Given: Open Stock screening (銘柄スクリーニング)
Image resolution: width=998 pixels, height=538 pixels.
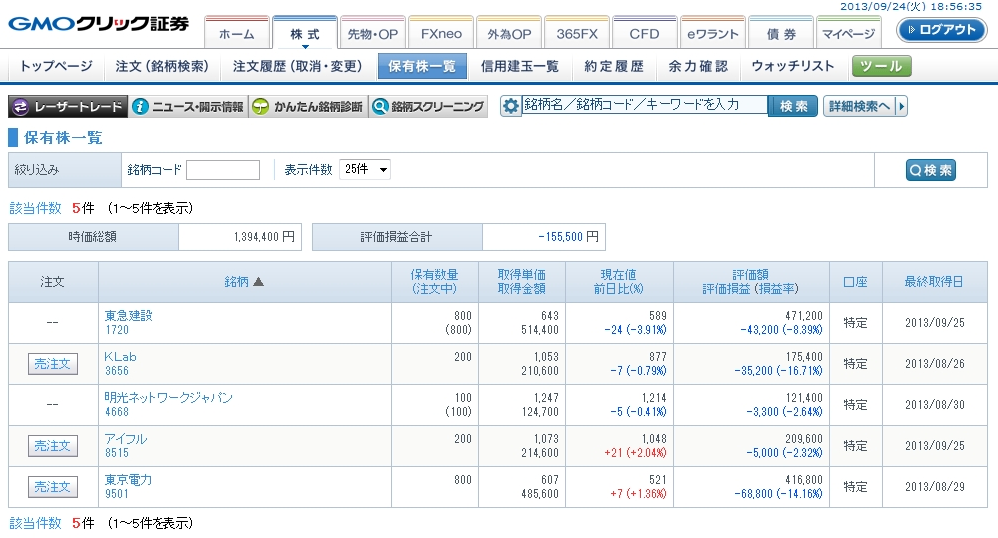Looking at the screenshot, I should pyautogui.click(x=428, y=107).
